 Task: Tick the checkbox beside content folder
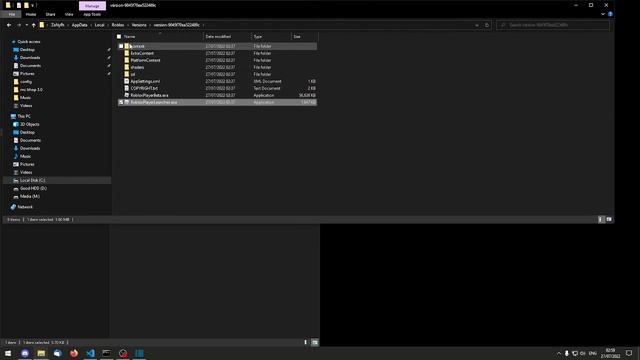(121, 46)
